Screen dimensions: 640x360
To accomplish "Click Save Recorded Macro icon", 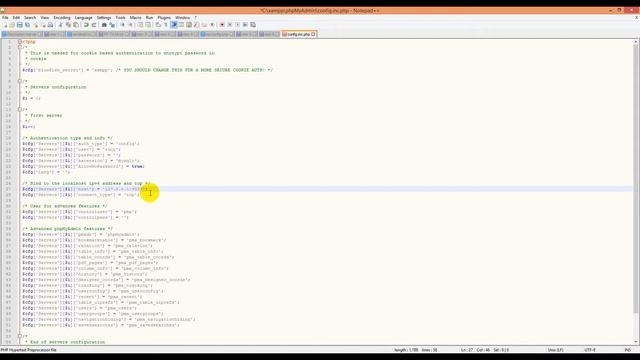I will pos(253,25).
